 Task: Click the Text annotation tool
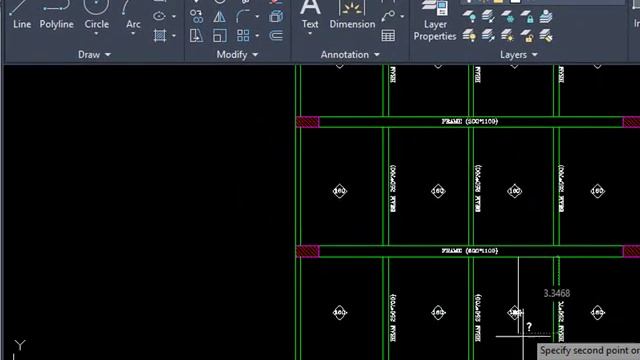[x=310, y=14]
